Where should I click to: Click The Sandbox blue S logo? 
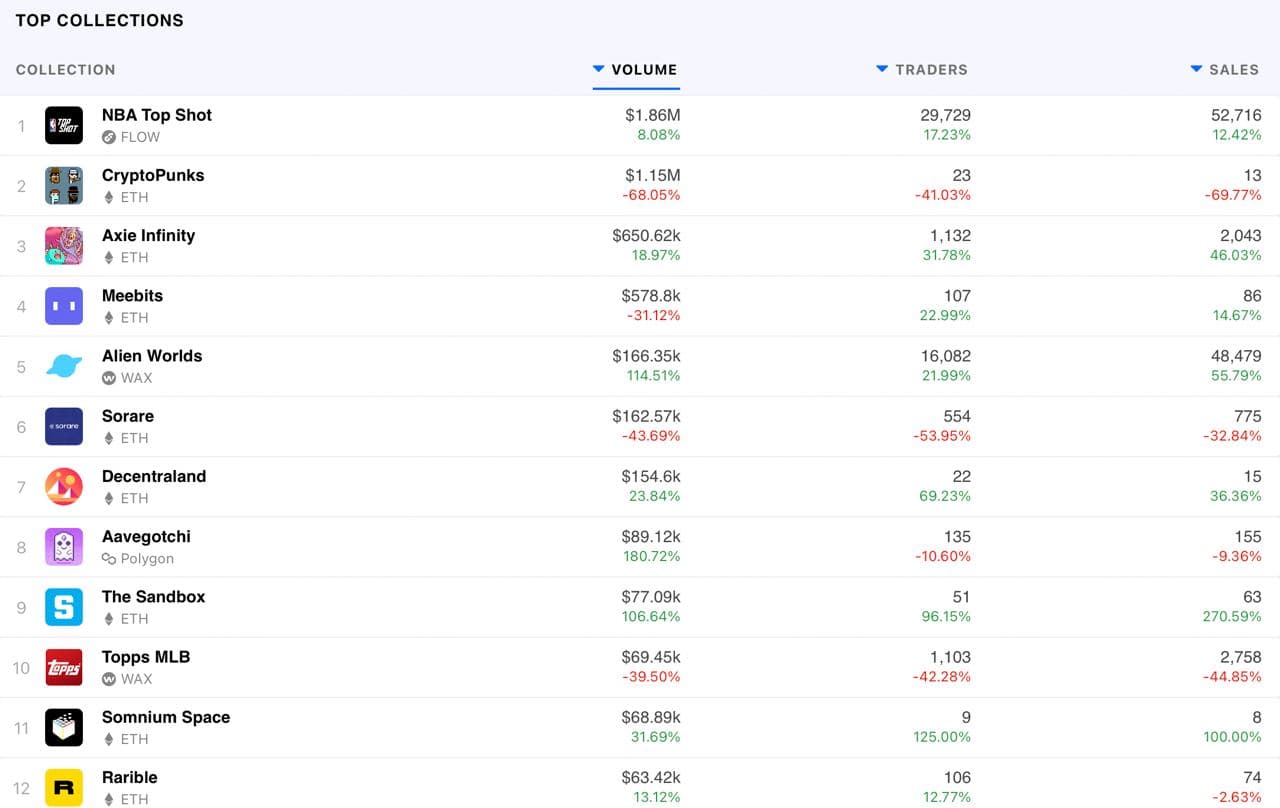(64, 607)
